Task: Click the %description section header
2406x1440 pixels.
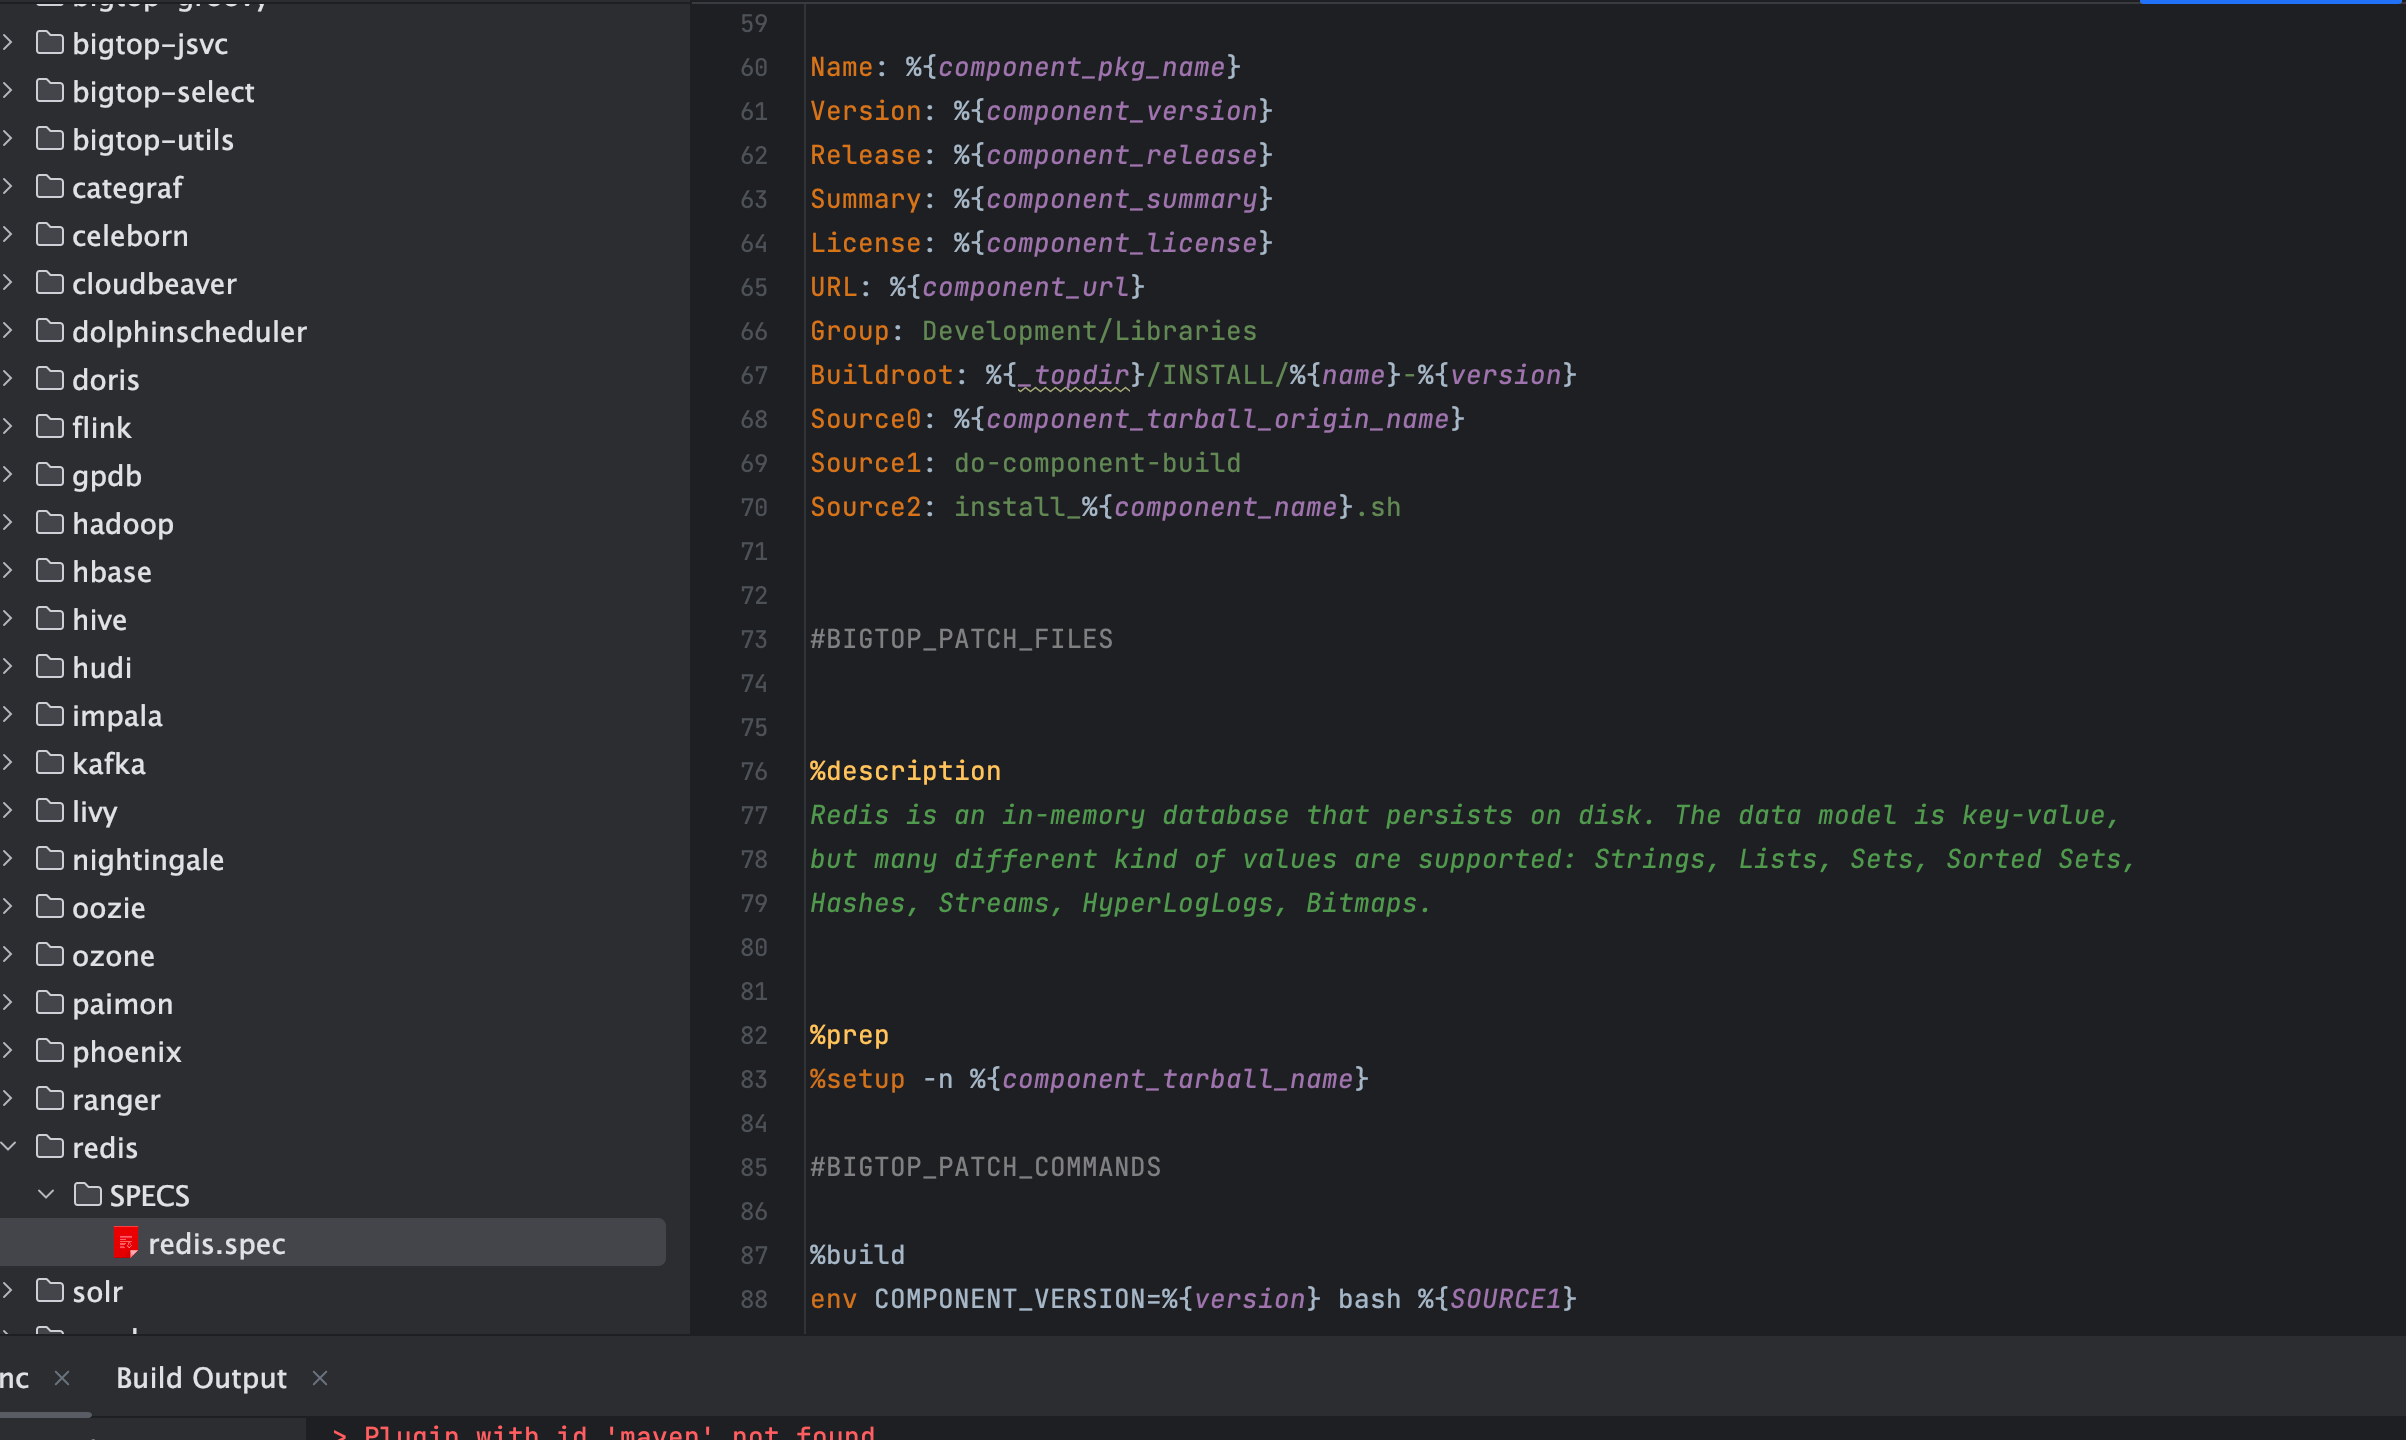Action: click(x=905, y=771)
